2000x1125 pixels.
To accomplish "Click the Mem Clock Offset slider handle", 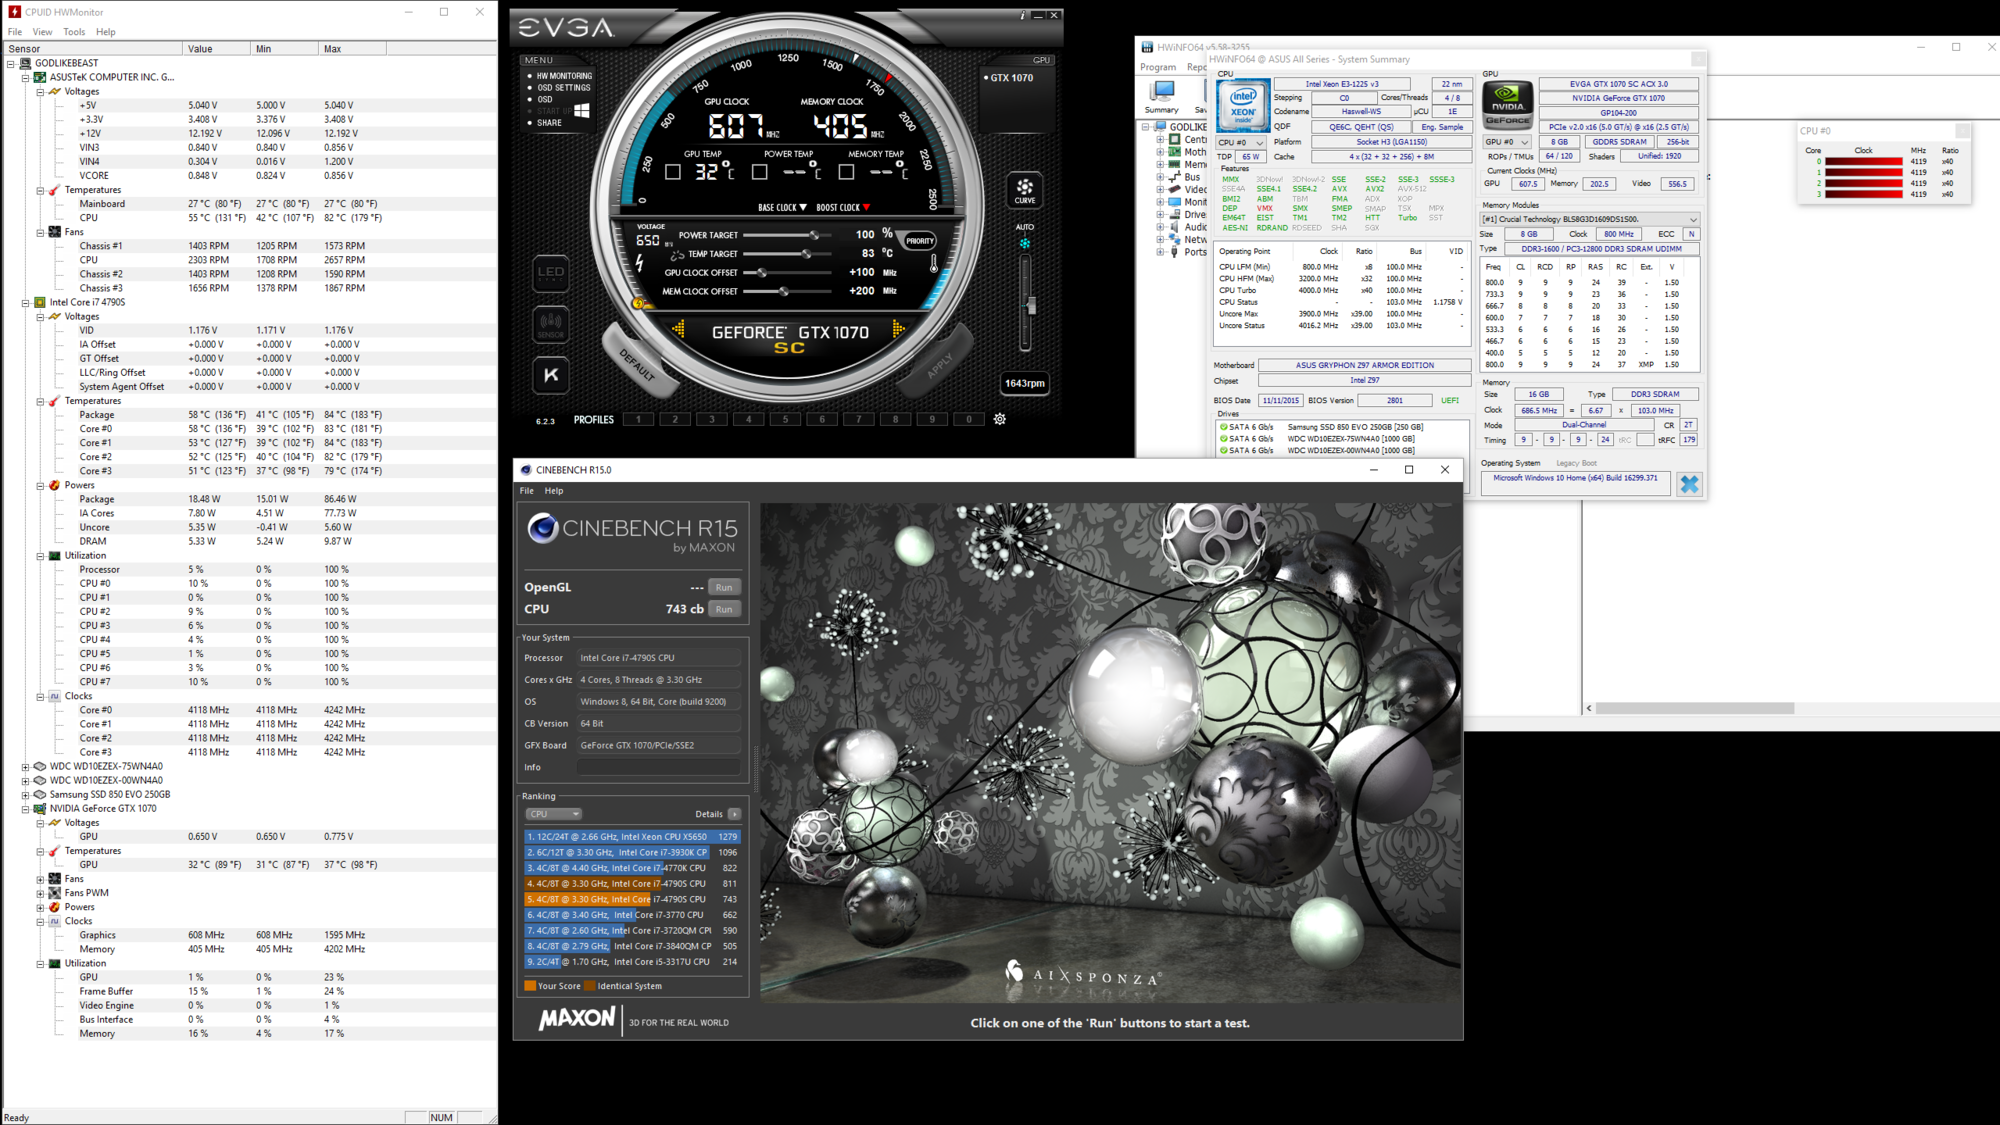I will [784, 292].
